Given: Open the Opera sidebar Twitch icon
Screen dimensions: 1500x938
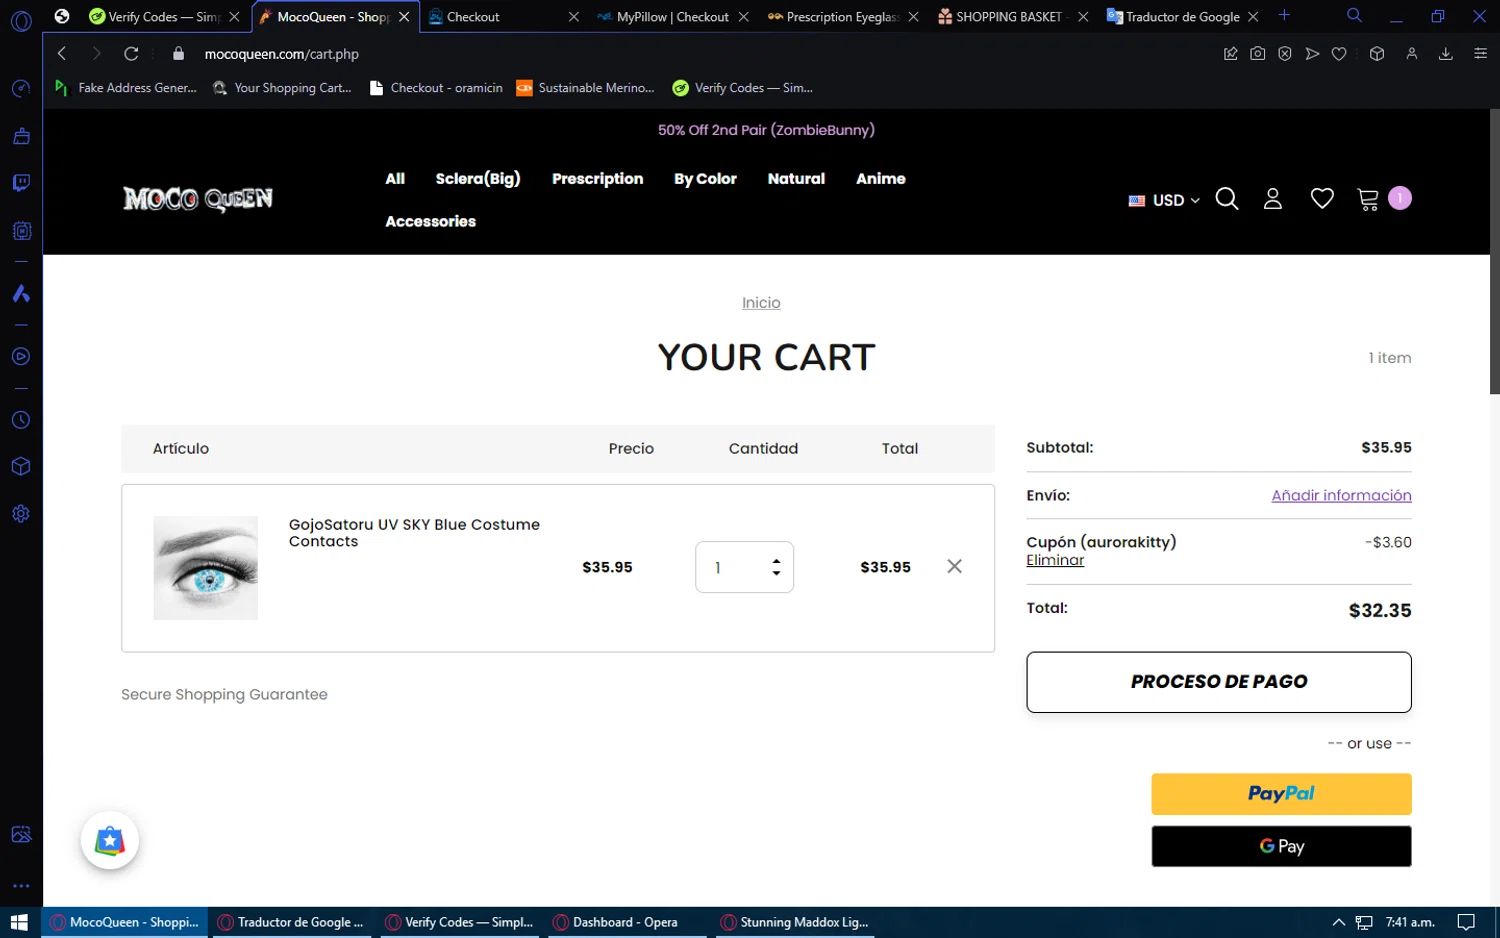Looking at the screenshot, I should point(21,183).
